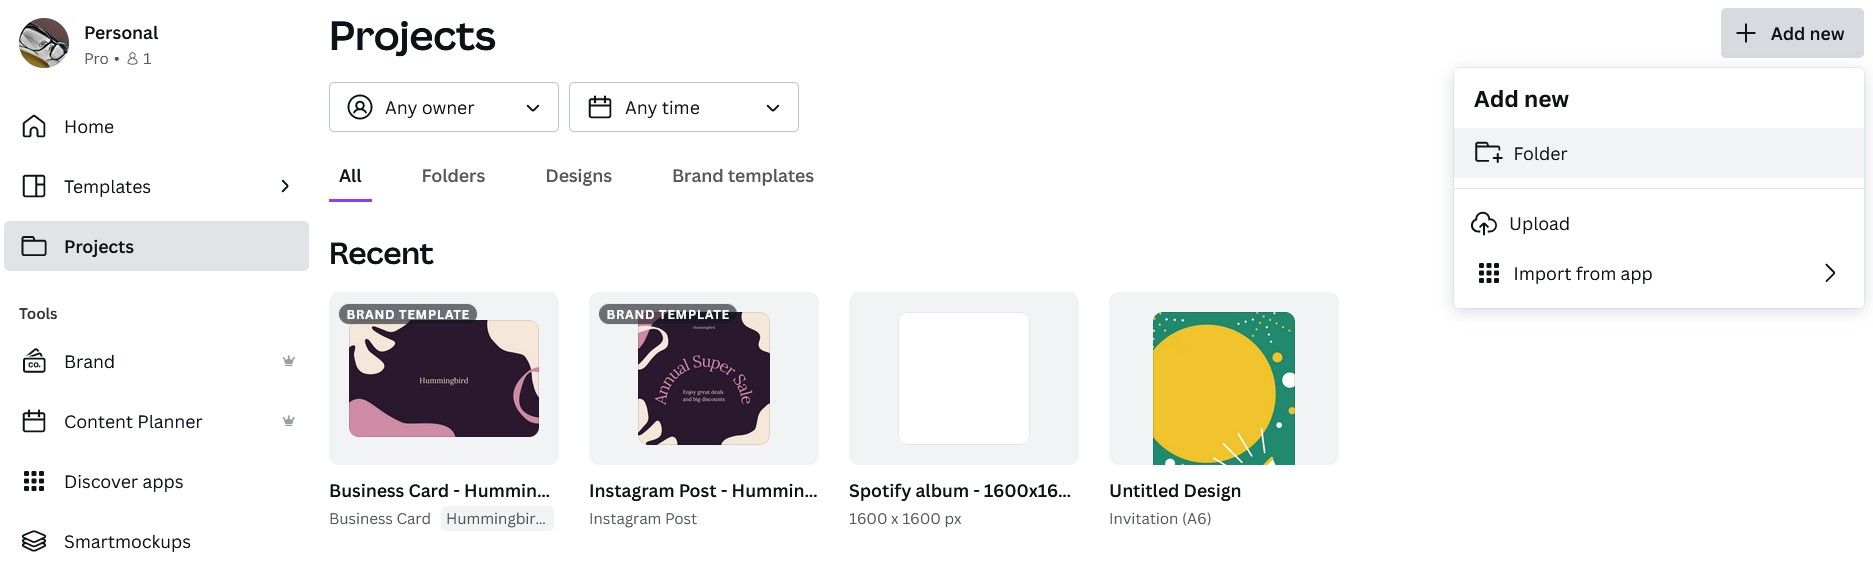Open the Brand kit icon
The image size is (1873, 563).
click(34, 361)
